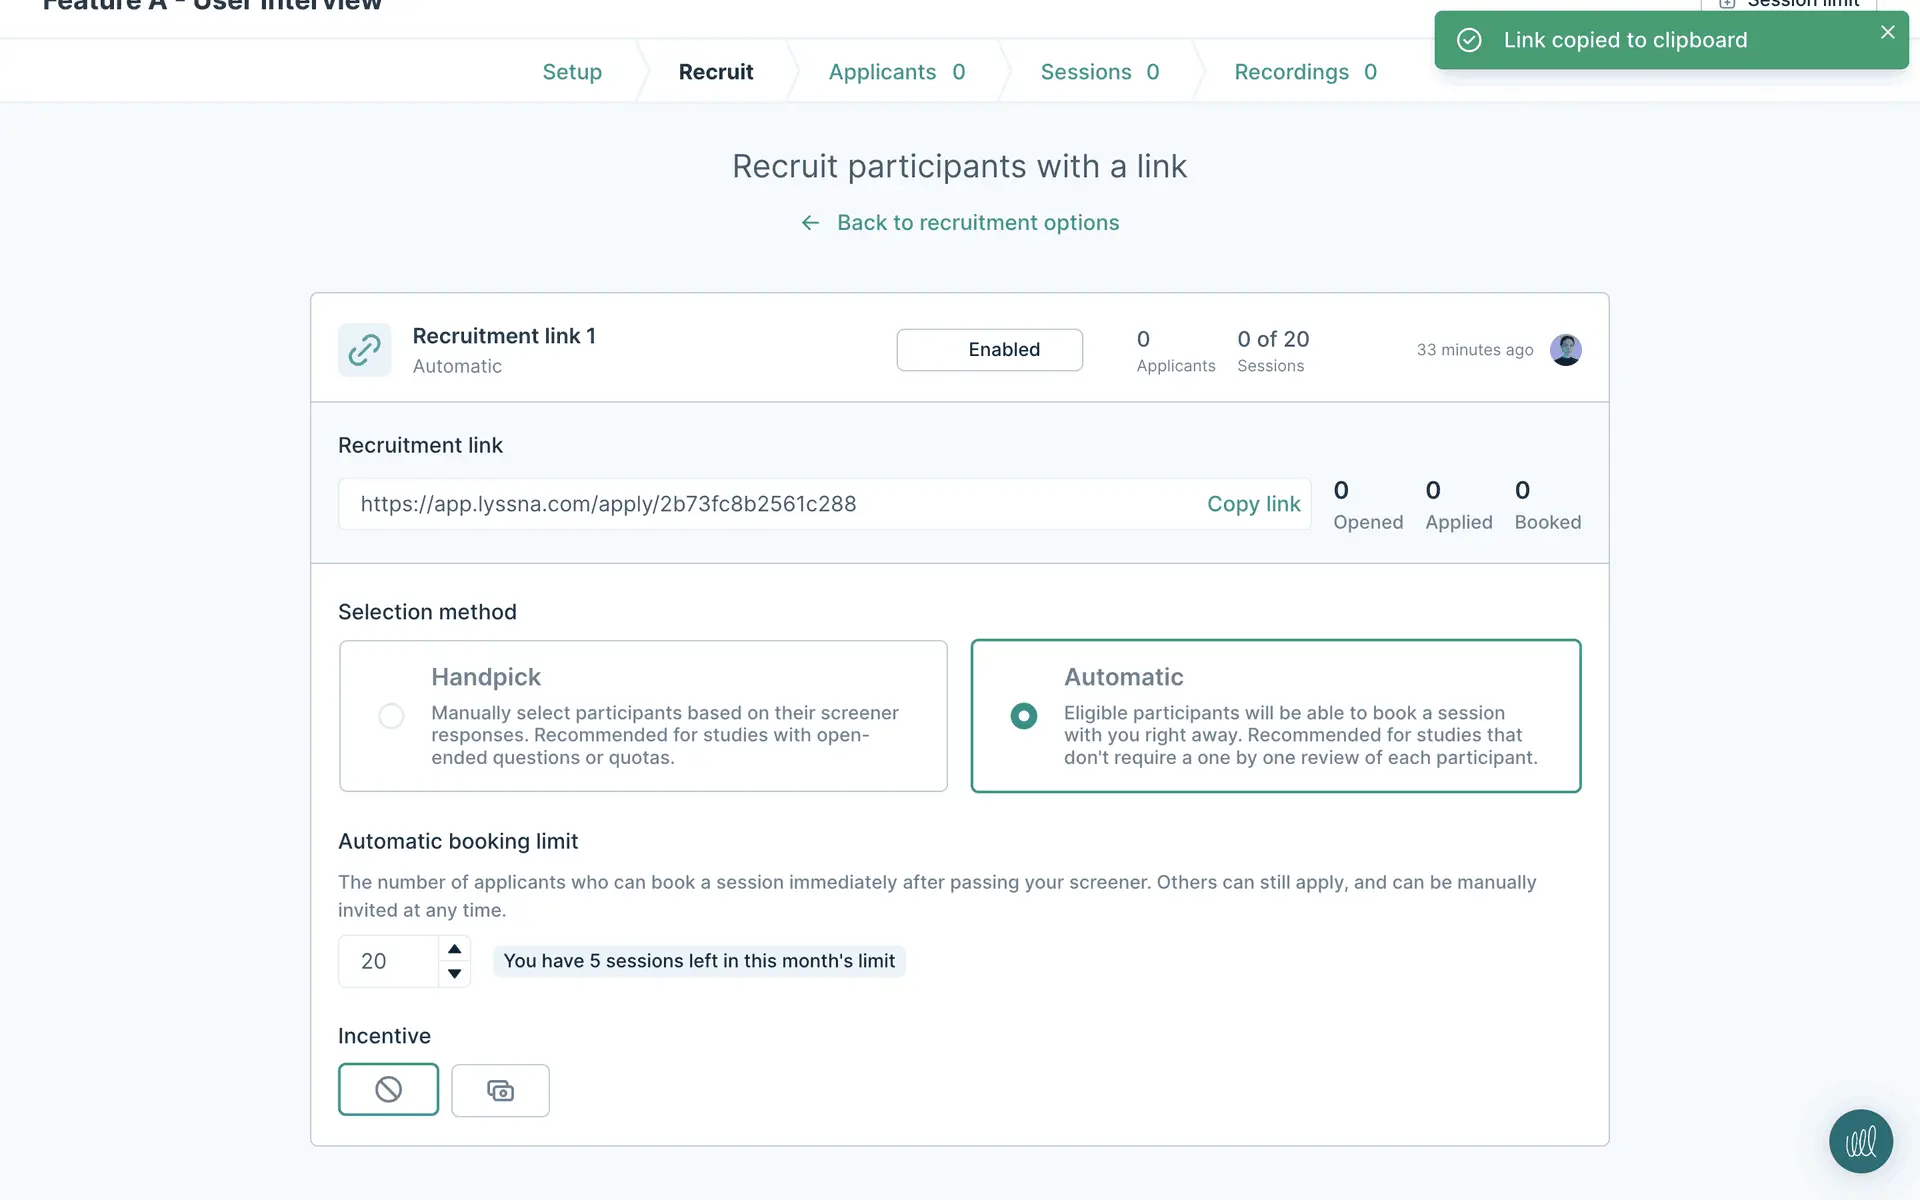Image resolution: width=1920 pixels, height=1200 pixels.
Task: Select the paid incentive money icon
Action: 500,1090
